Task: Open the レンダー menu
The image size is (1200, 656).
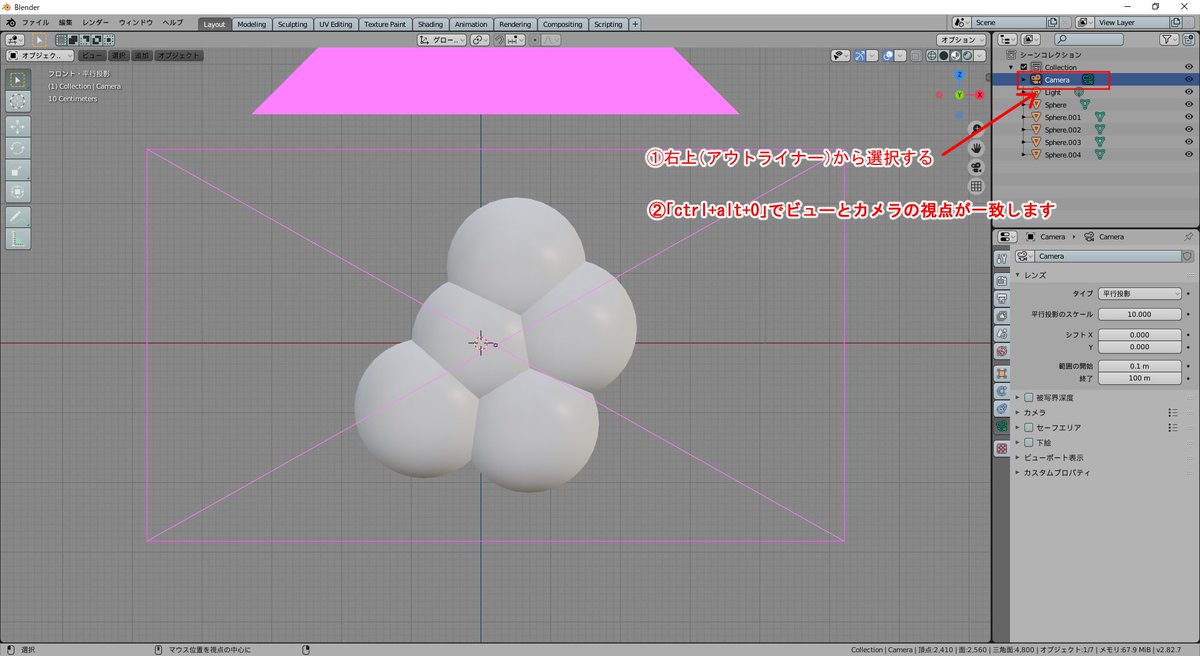Action: click(96, 22)
